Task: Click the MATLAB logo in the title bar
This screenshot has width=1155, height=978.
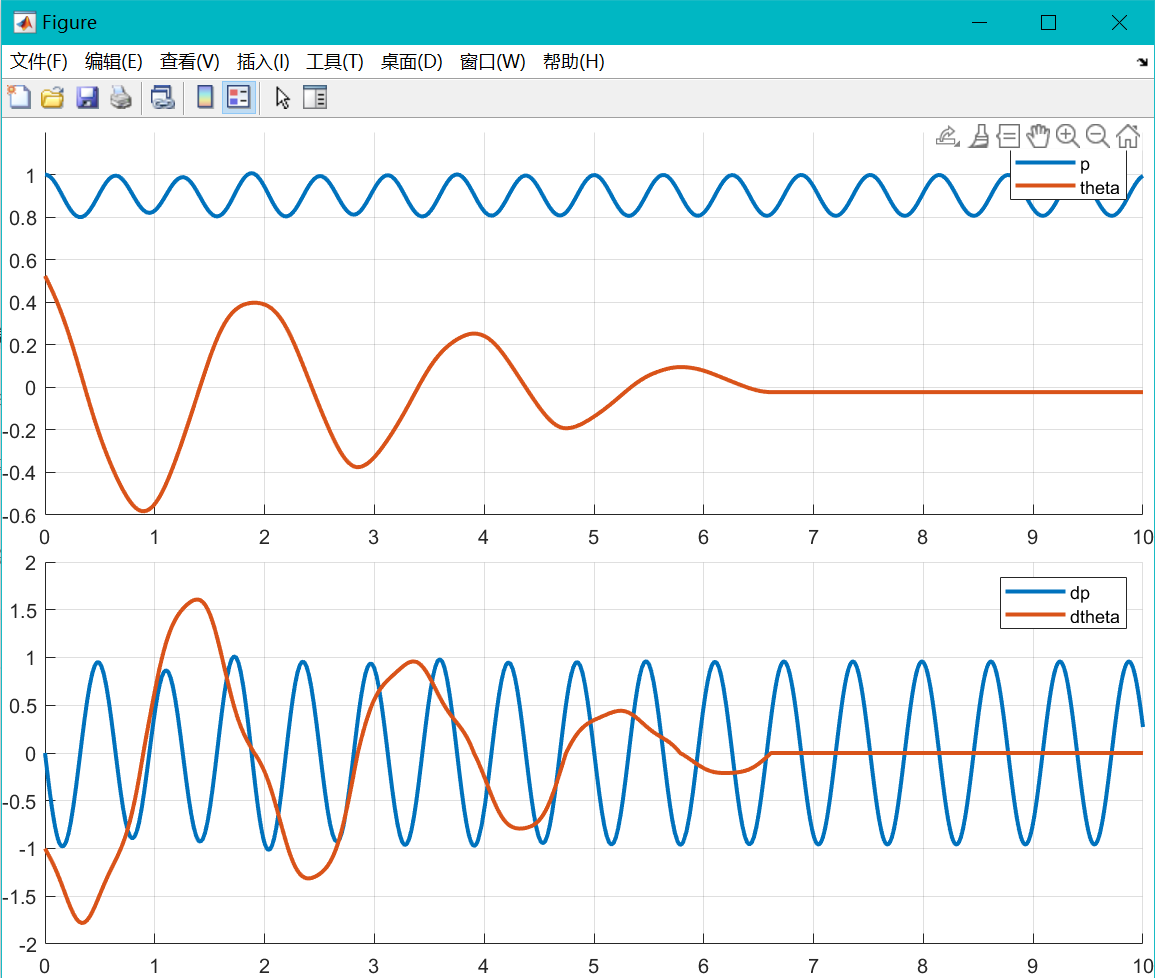Action: (24, 22)
